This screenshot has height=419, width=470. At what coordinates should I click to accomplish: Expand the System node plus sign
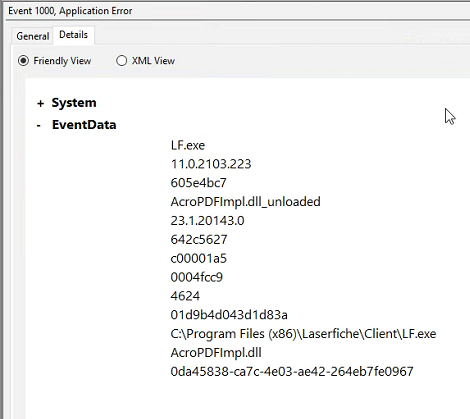tap(40, 104)
